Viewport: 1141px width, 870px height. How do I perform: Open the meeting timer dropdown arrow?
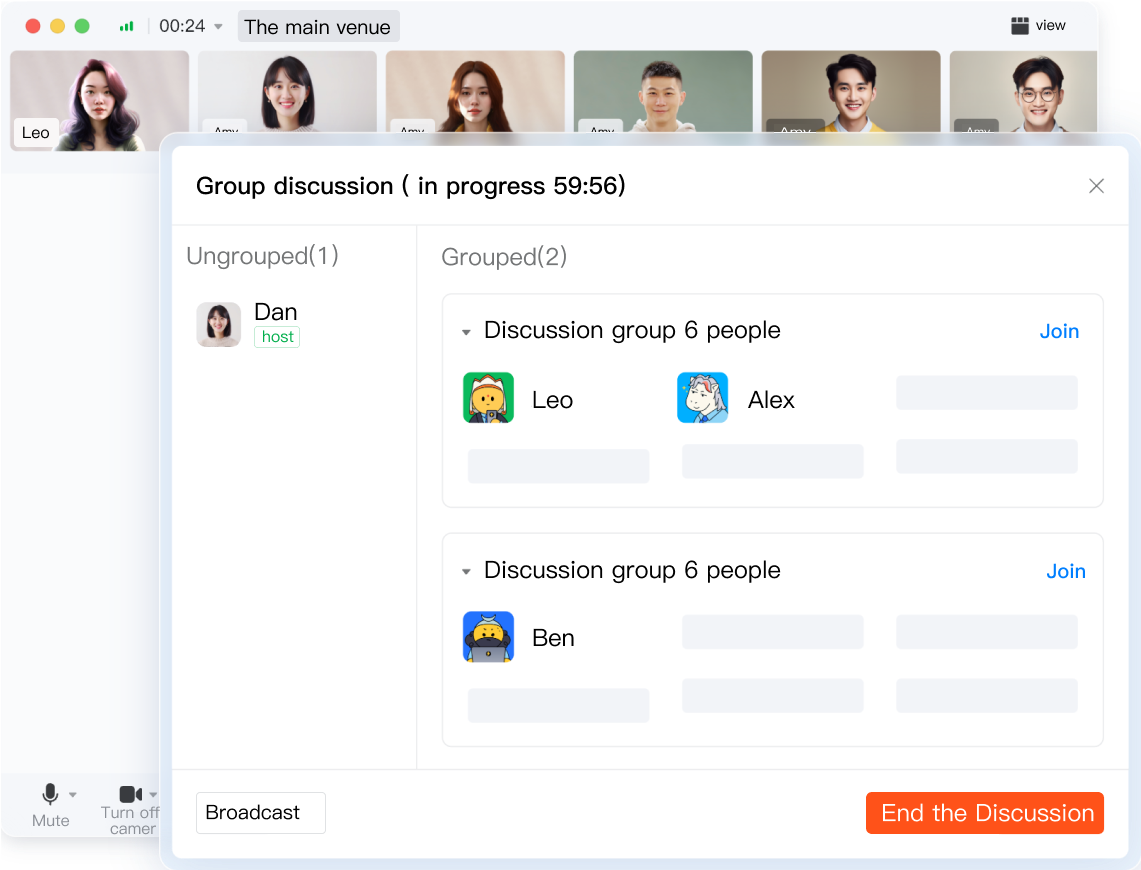[219, 27]
